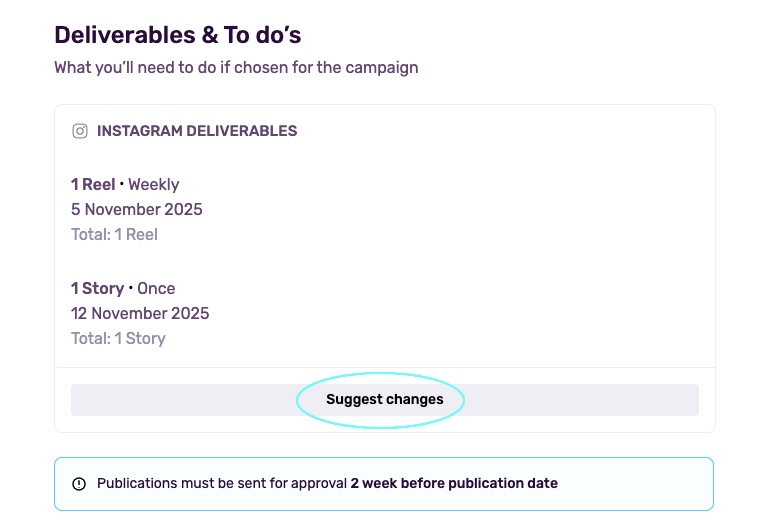
Task: Select the bold "1 Story" deliverable
Action: (x=97, y=288)
